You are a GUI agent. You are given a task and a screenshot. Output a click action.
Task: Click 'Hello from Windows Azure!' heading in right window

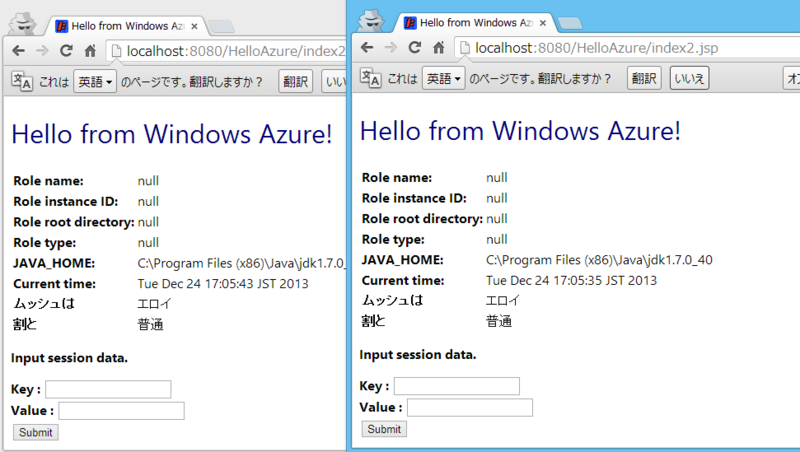tap(520, 131)
